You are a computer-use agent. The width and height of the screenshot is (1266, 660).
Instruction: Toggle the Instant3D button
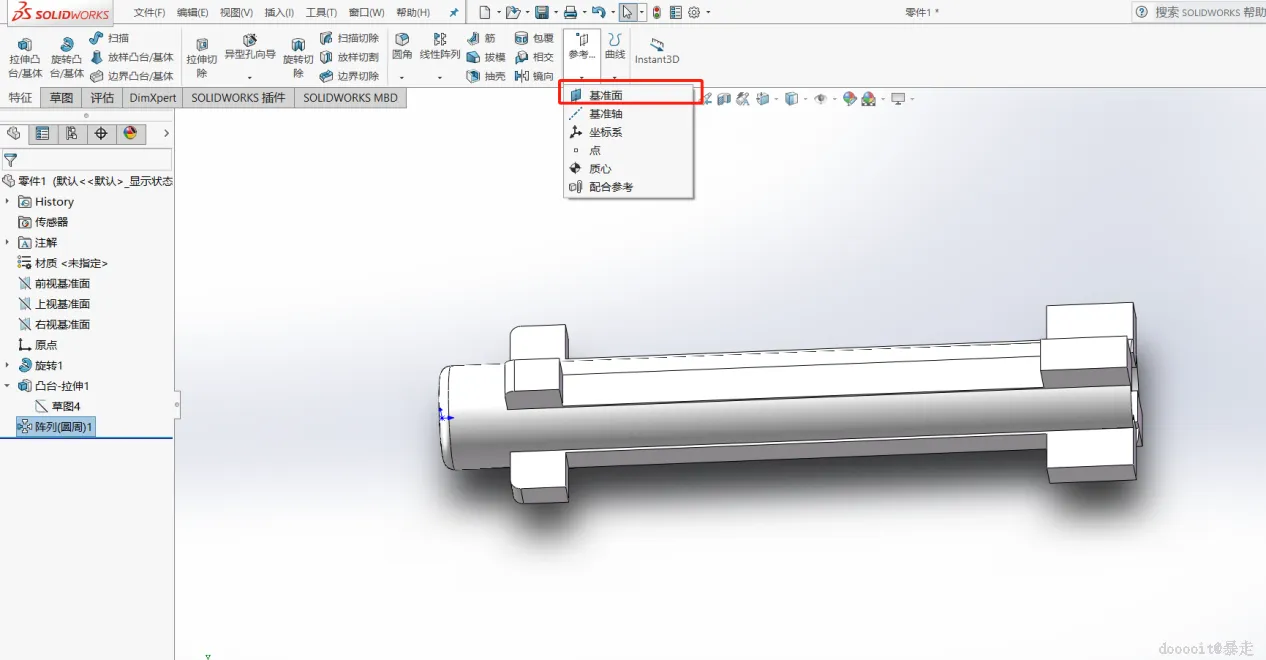tap(657, 51)
